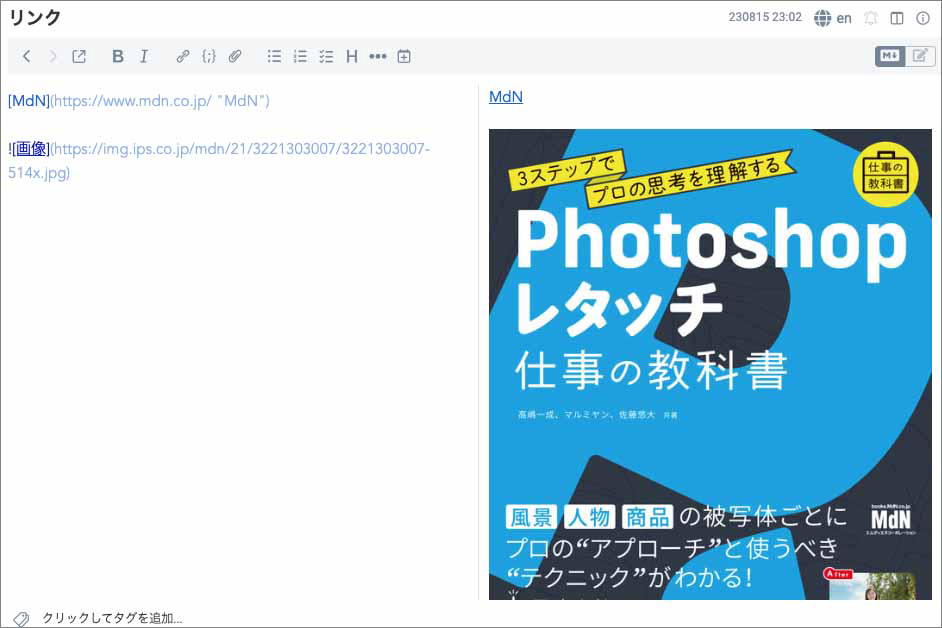This screenshot has width=942, height=628.
Task: Attach a file using the paperclip icon
Action: 235,56
